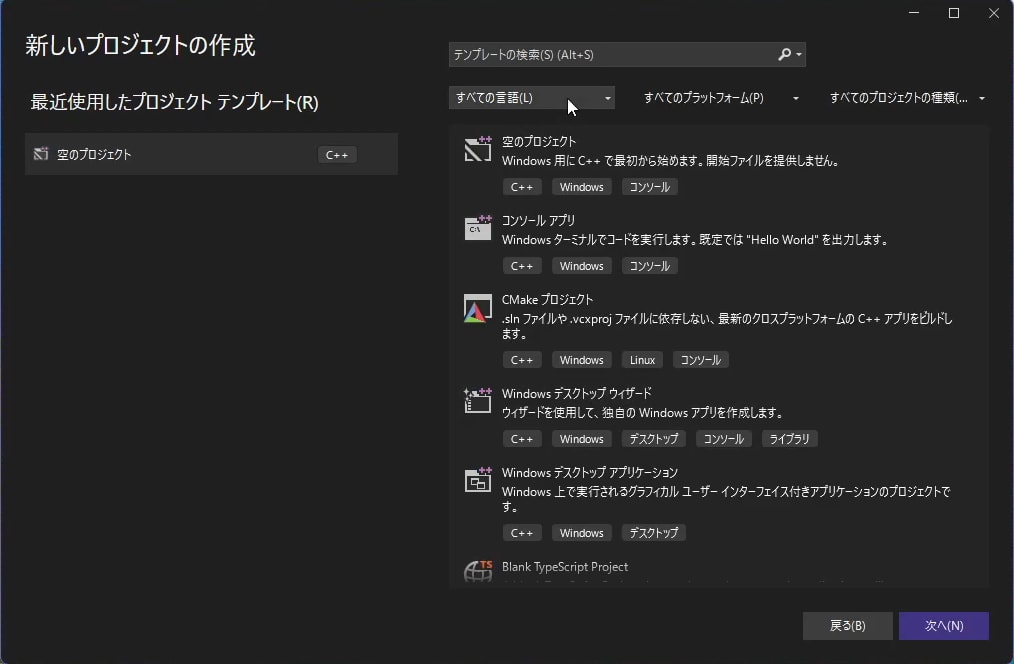Click ライブラリ tag under デスクトップ ウィザード

click(x=790, y=439)
